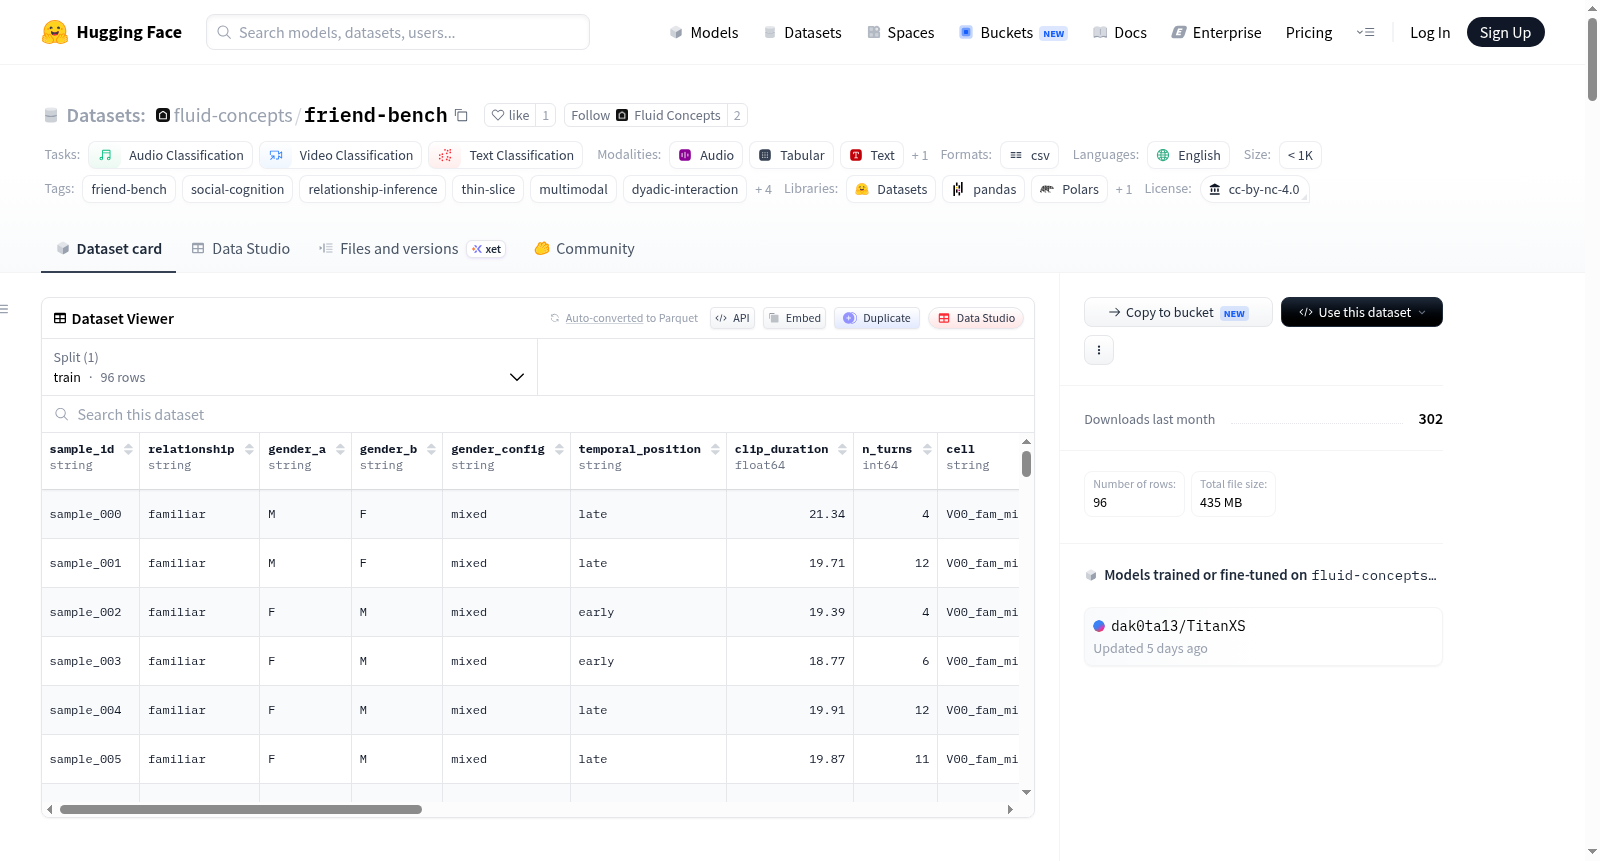Click the horizontal table scrollbar thumb
1600x861 pixels.
coord(241,810)
